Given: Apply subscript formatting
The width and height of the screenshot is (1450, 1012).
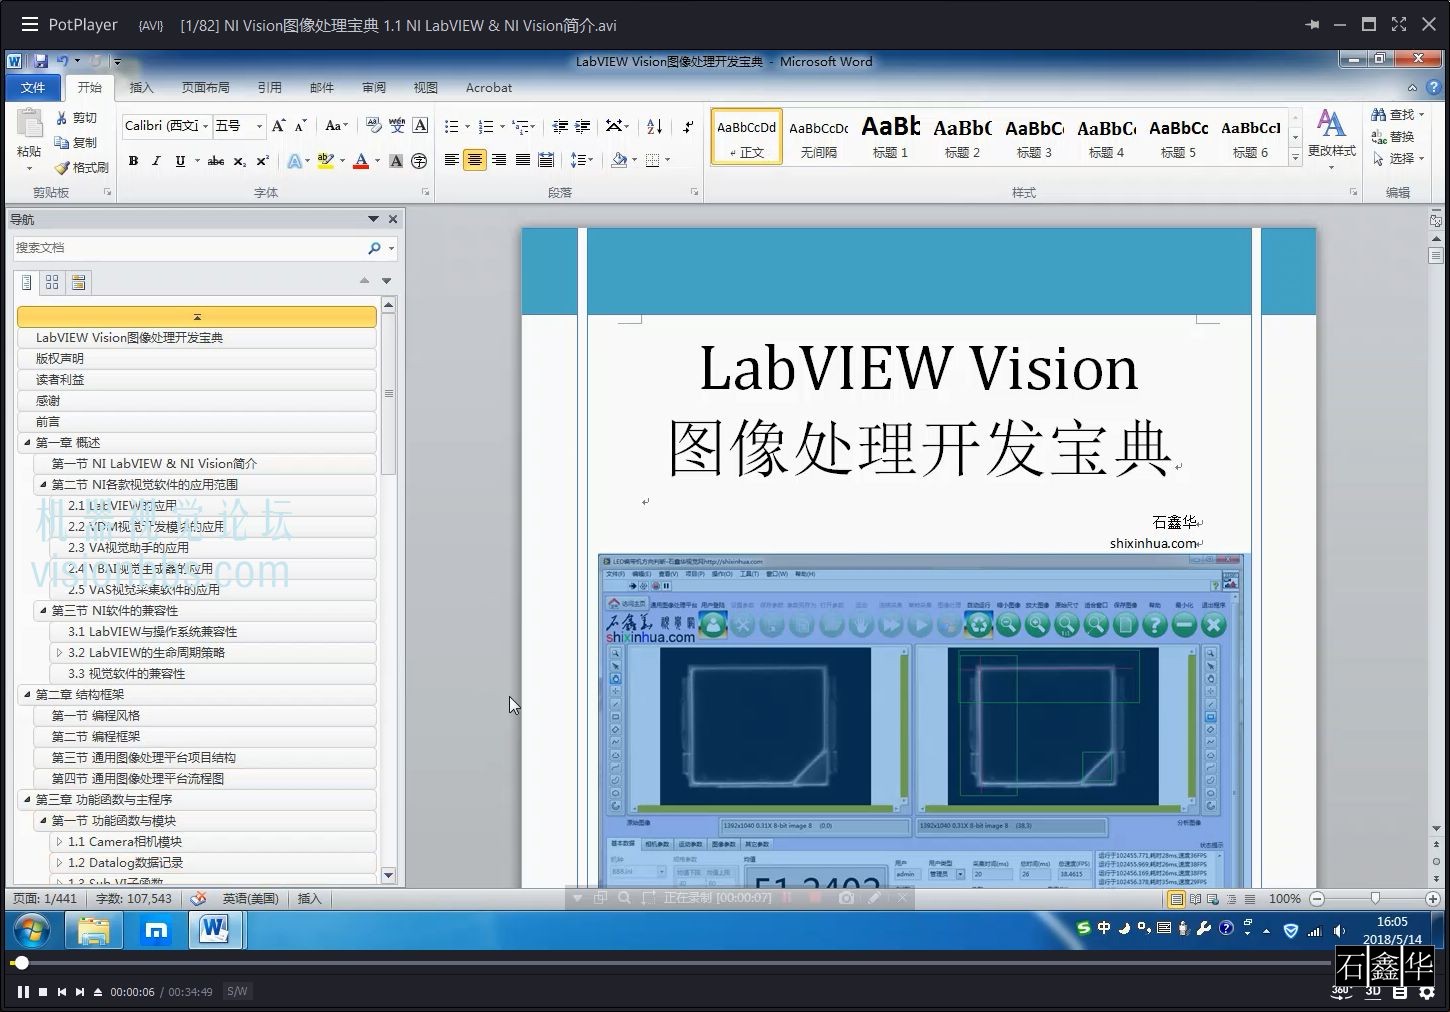Looking at the screenshot, I should pyautogui.click(x=240, y=160).
